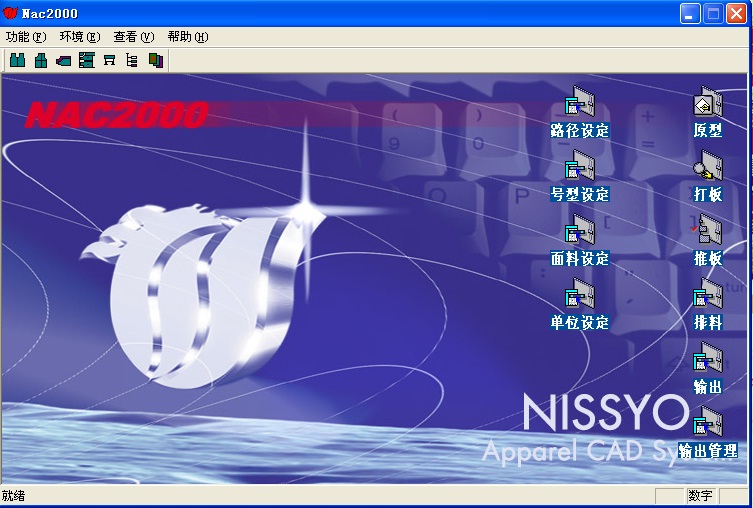
Task: Click the stacked colored sheets toolbar icon
Action: pos(156,60)
